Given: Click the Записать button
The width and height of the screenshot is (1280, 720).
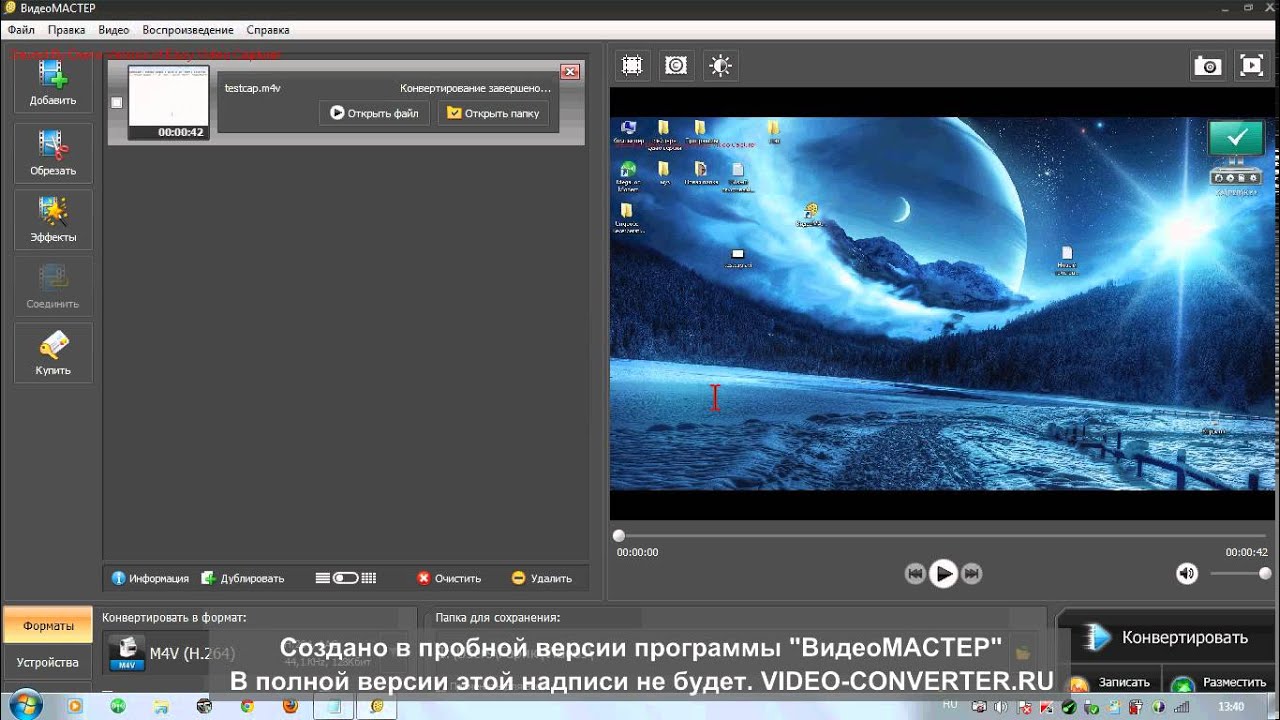Looking at the screenshot, I should click(x=1112, y=682).
